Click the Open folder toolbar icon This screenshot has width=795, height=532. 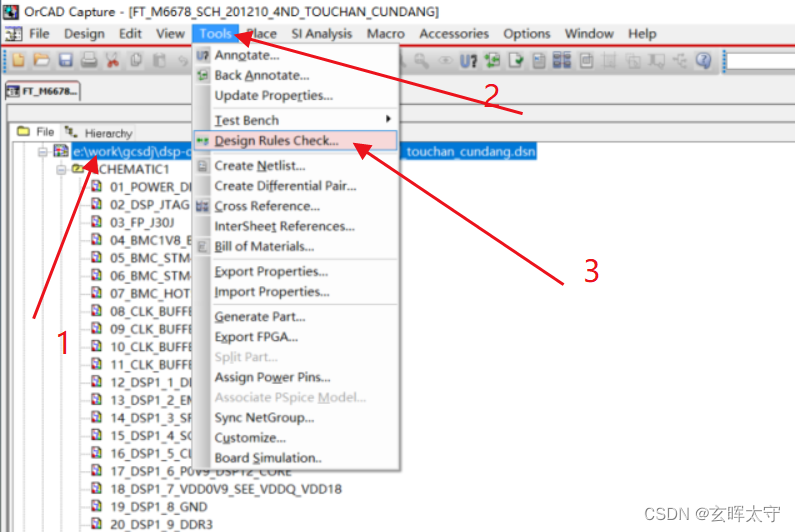coord(41,61)
